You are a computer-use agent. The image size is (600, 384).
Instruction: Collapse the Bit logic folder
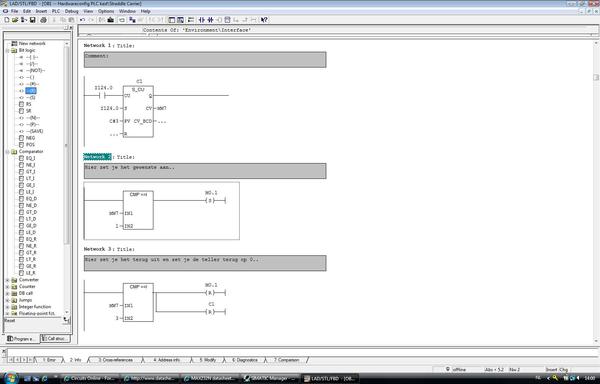[x=7, y=50]
